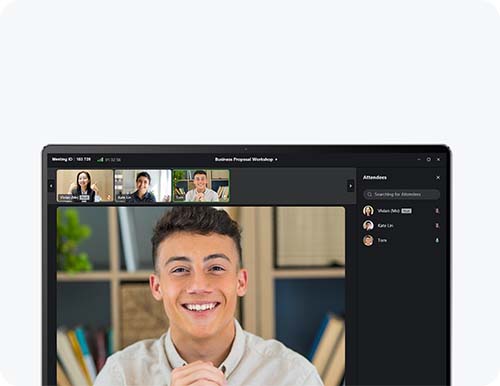The image size is (500, 386).
Task: Toggle Kate Lin's microphone icon
Action: (x=437, y=226)
